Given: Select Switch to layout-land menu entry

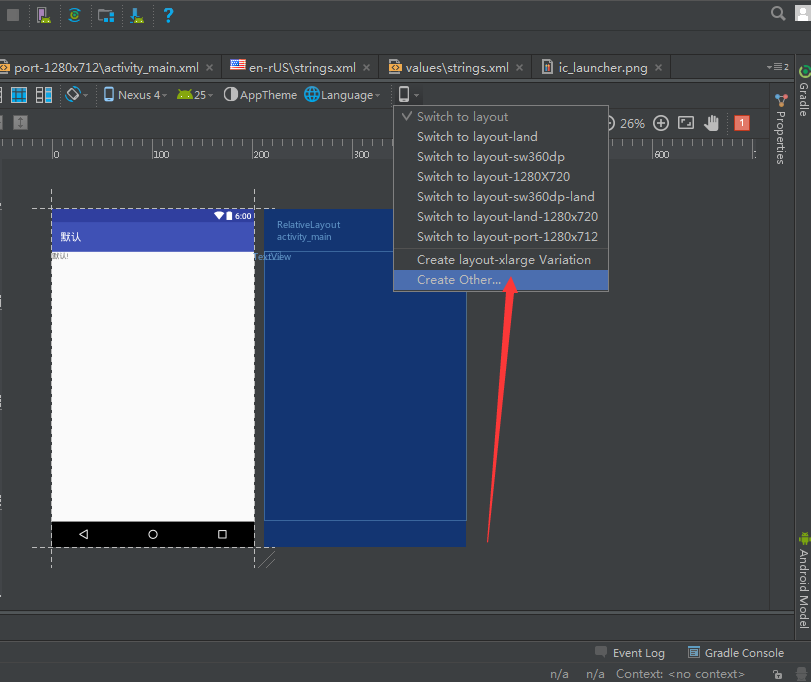Looking at the screenshot, I should 477,137.
